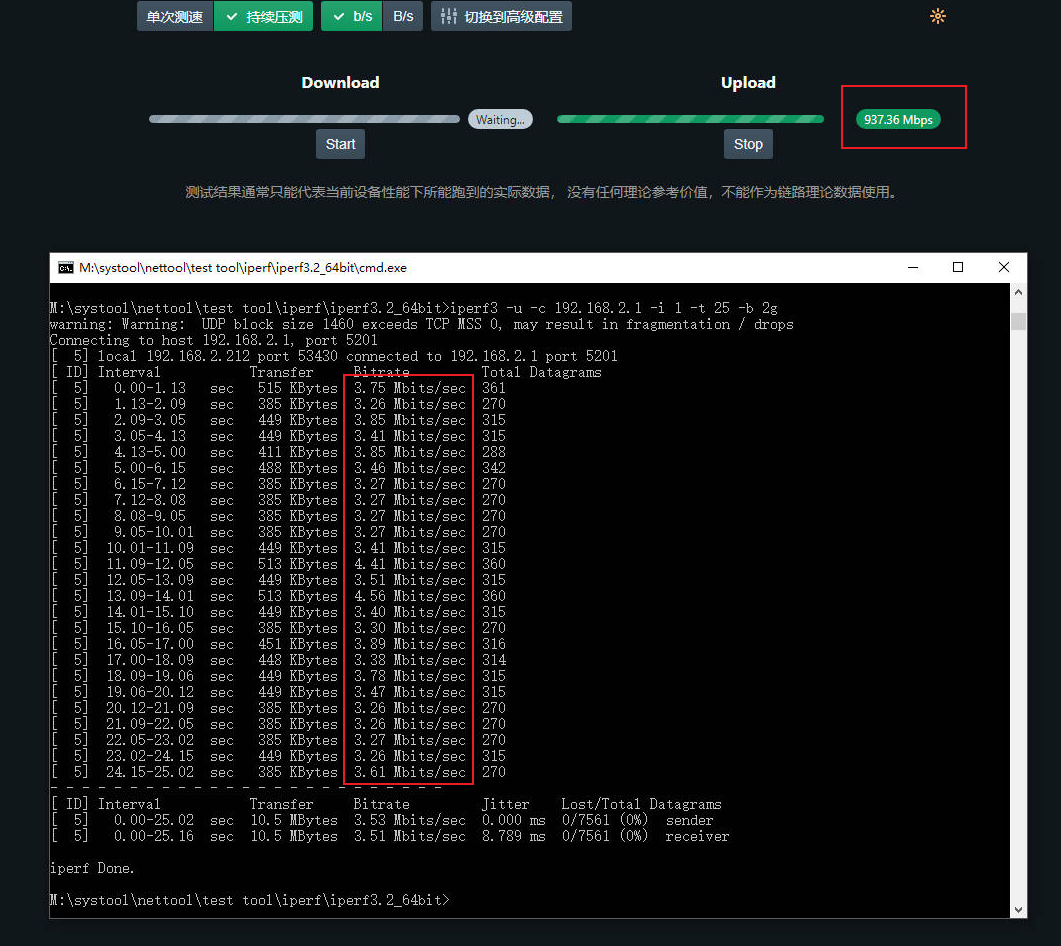
Task: Click the cmd.exe title bar path text
Action: tap(243, 267)
